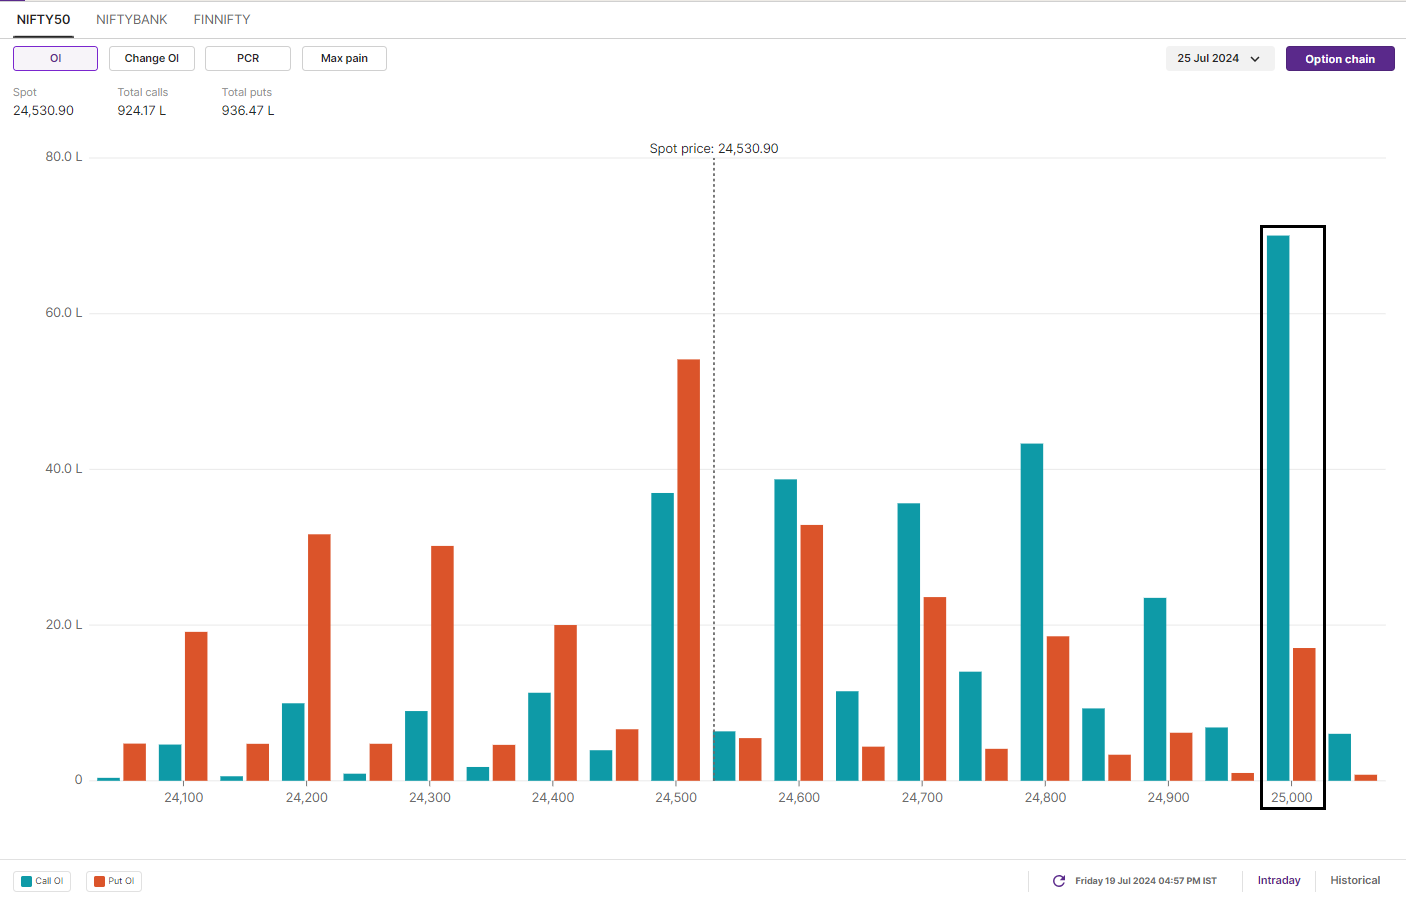Image resolution: width=1406 pixels, height=899 pixels.
Task: Select the PCR view
Action: point(248,58)
